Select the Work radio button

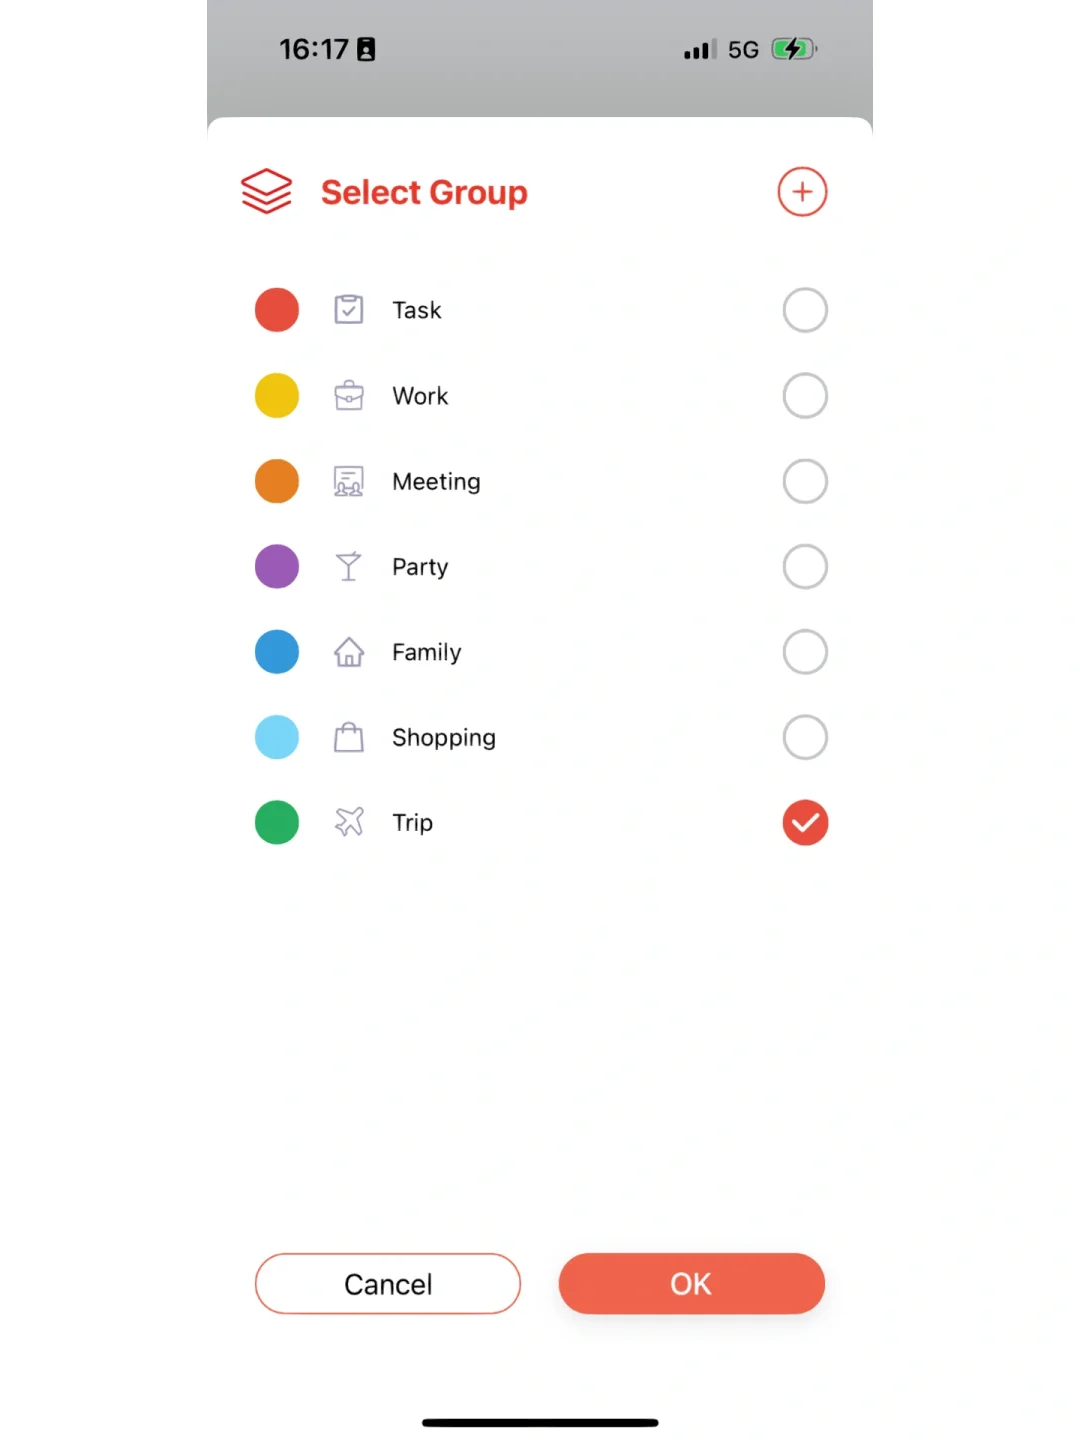point(805,396)
